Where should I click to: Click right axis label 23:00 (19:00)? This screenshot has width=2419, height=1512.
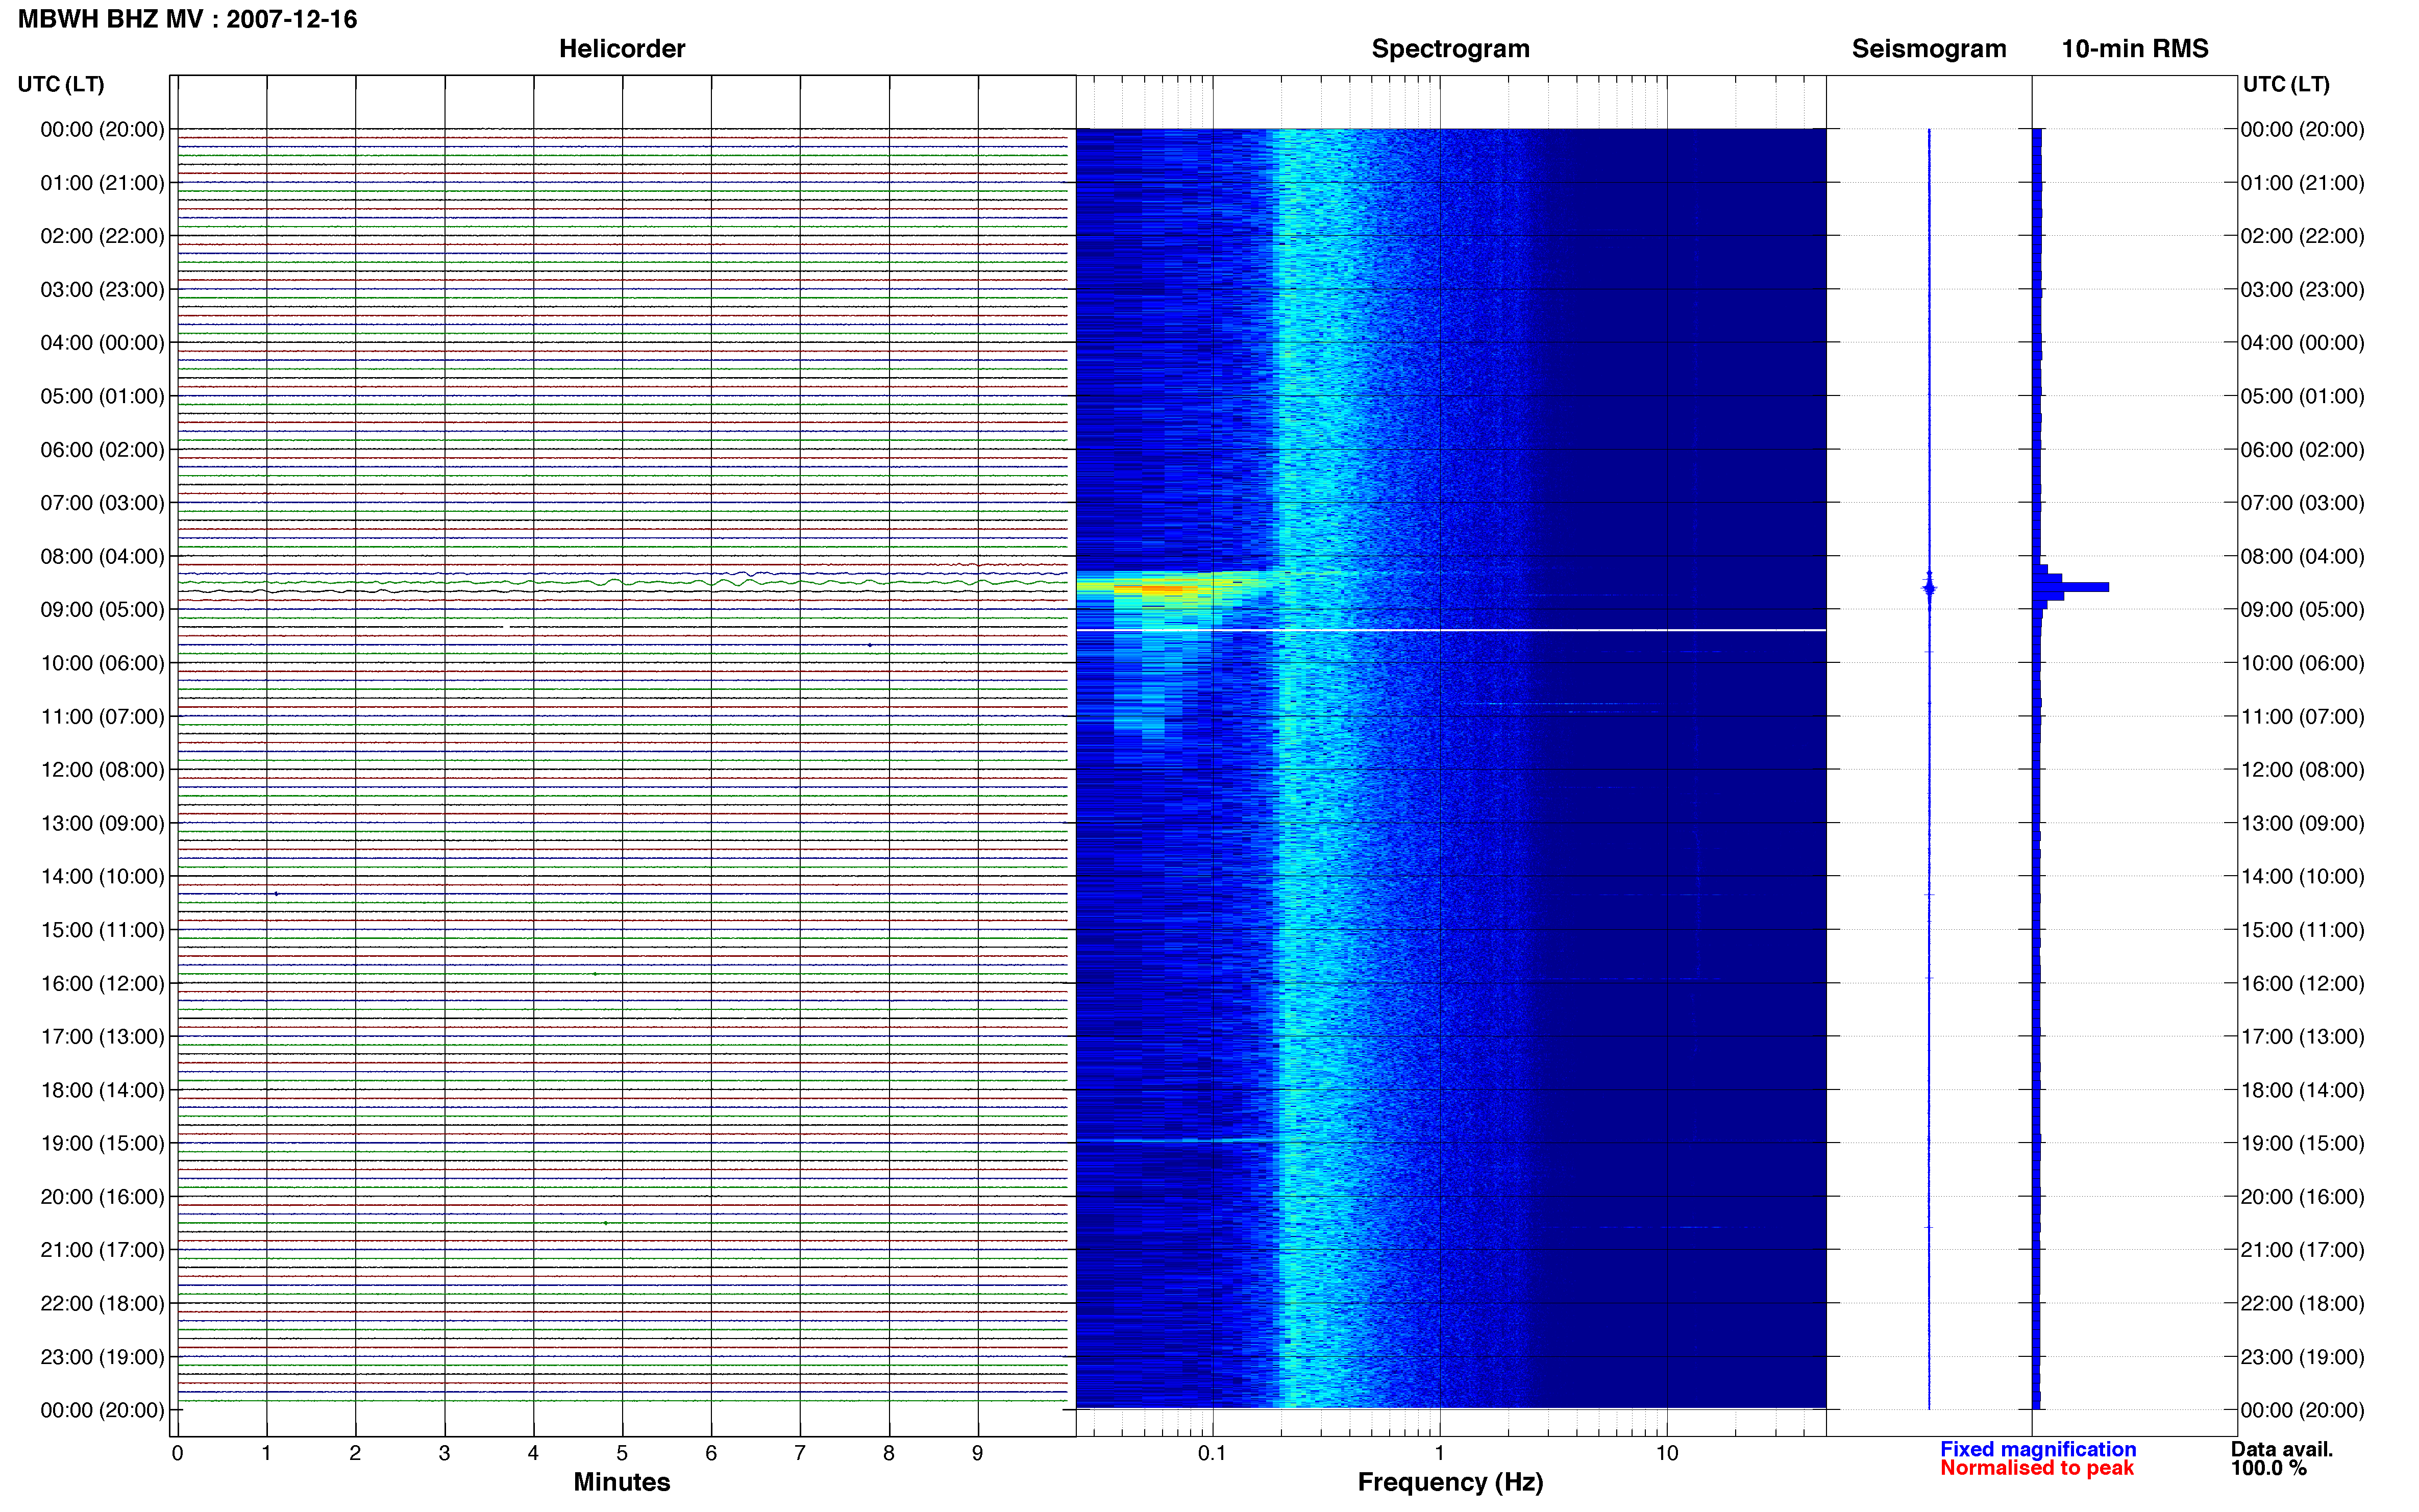coord(2302,1357)
